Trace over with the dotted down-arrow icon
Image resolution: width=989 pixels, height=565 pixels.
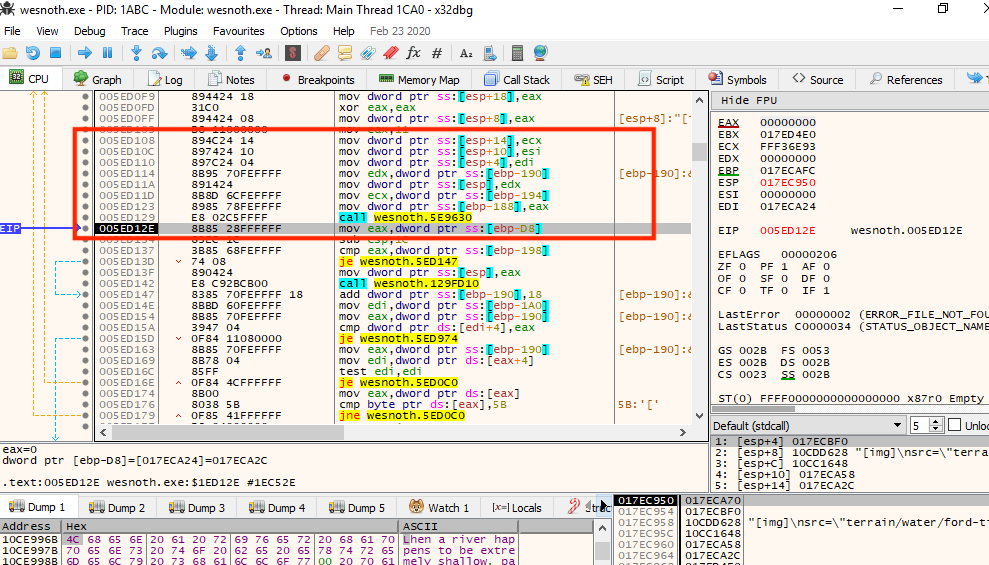211,53
